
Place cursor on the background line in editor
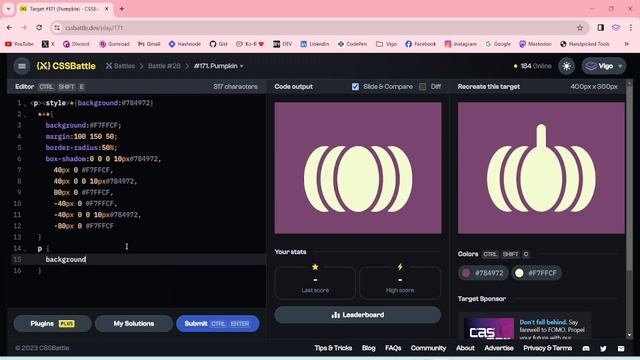click(139, 260)
